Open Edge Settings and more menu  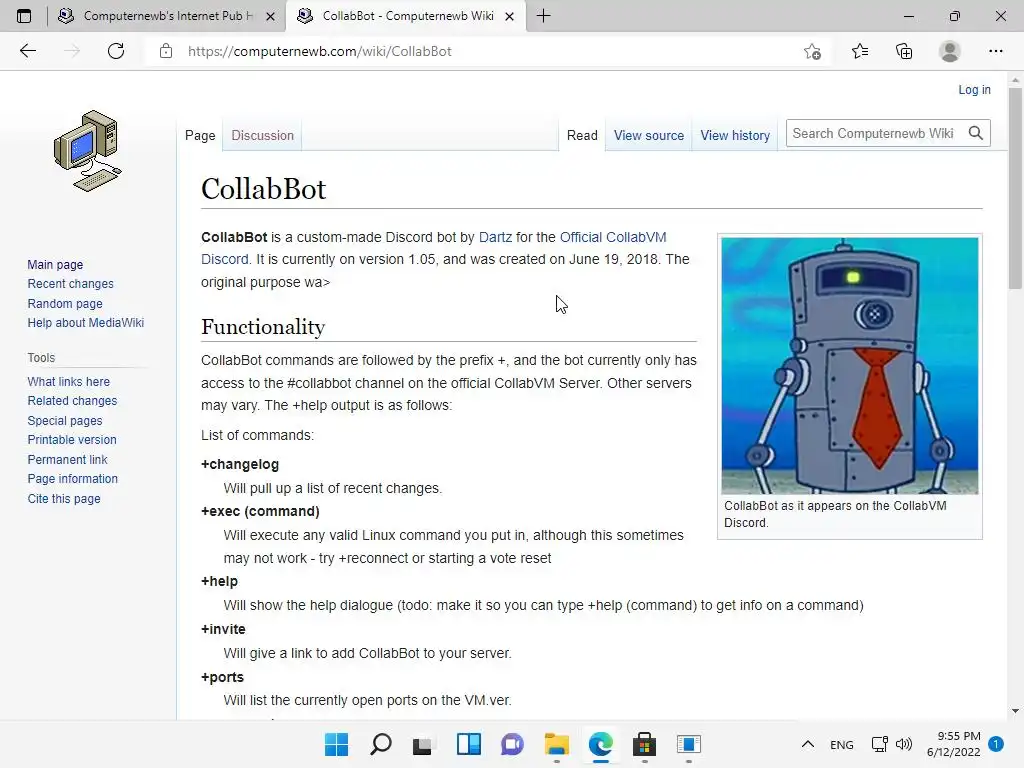coord(995,51)
